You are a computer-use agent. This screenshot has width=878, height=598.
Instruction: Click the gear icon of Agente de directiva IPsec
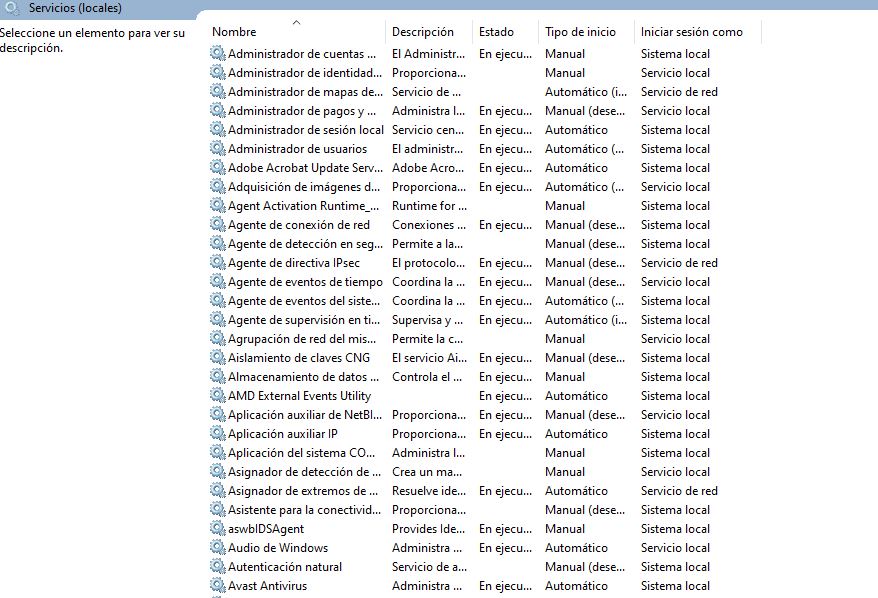217,263
